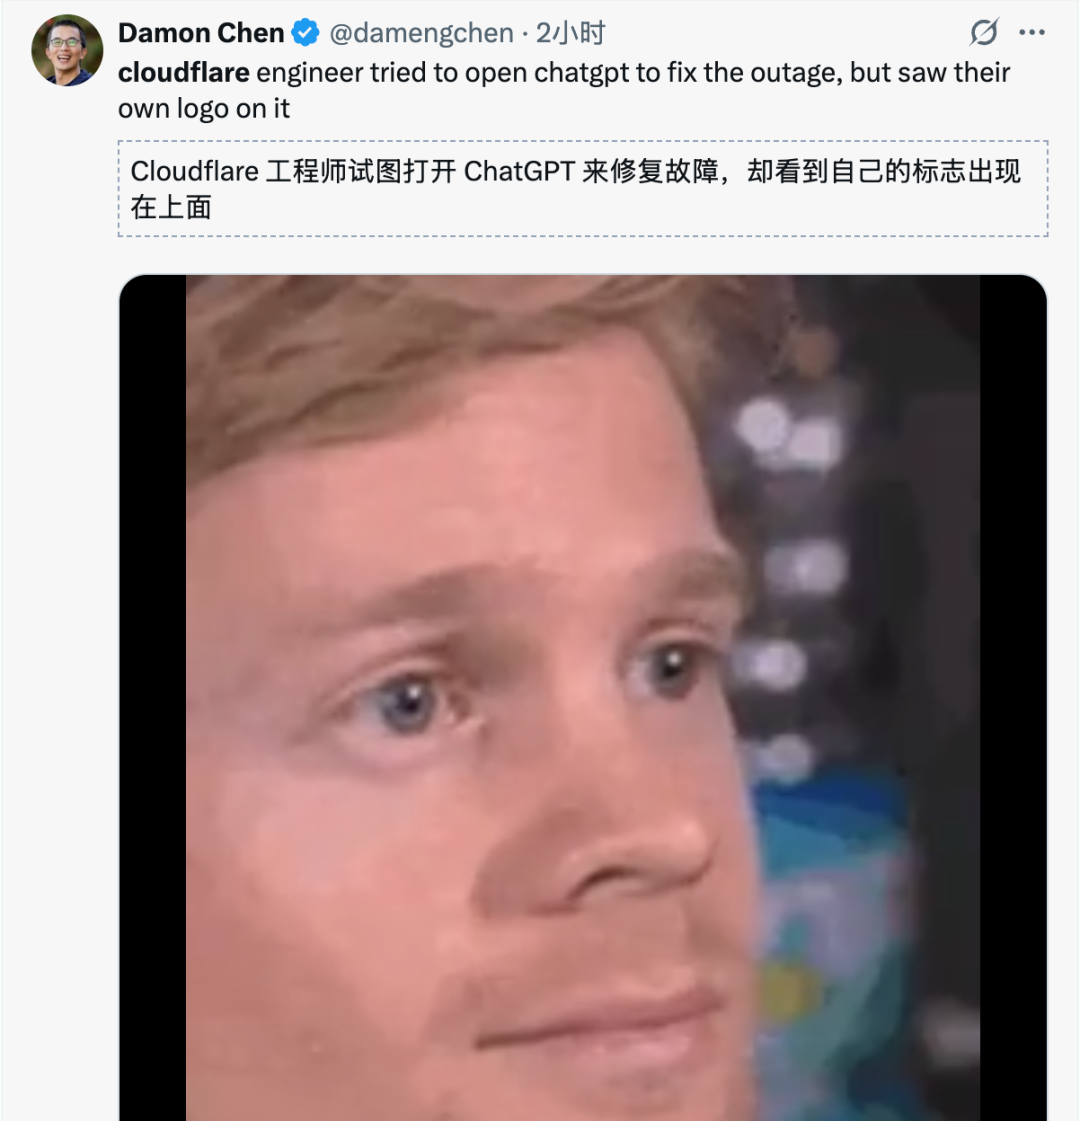Viewport: 1080px width, 1121px height.
Task: Select the translated line starting with 'Cloudflare 工程师'
Action: point(575,172)
